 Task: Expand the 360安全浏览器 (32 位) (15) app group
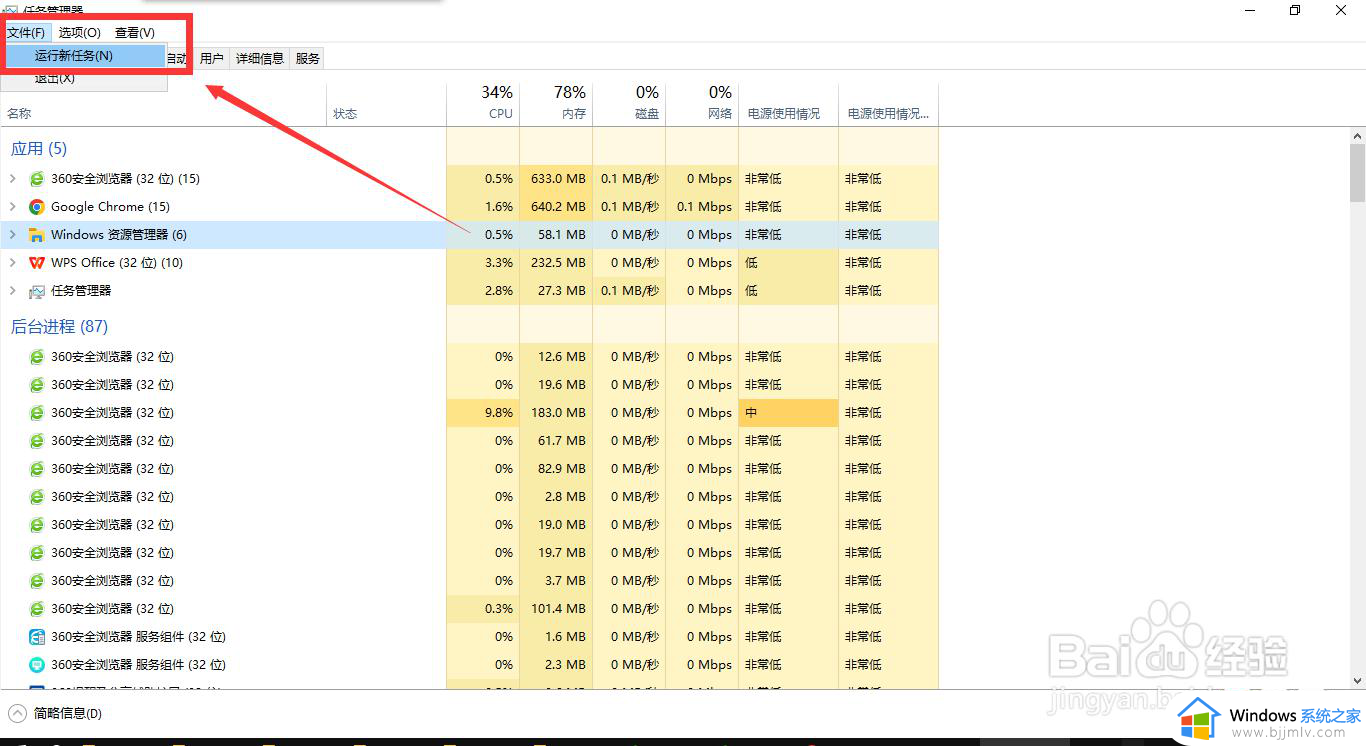click(13, 179)
